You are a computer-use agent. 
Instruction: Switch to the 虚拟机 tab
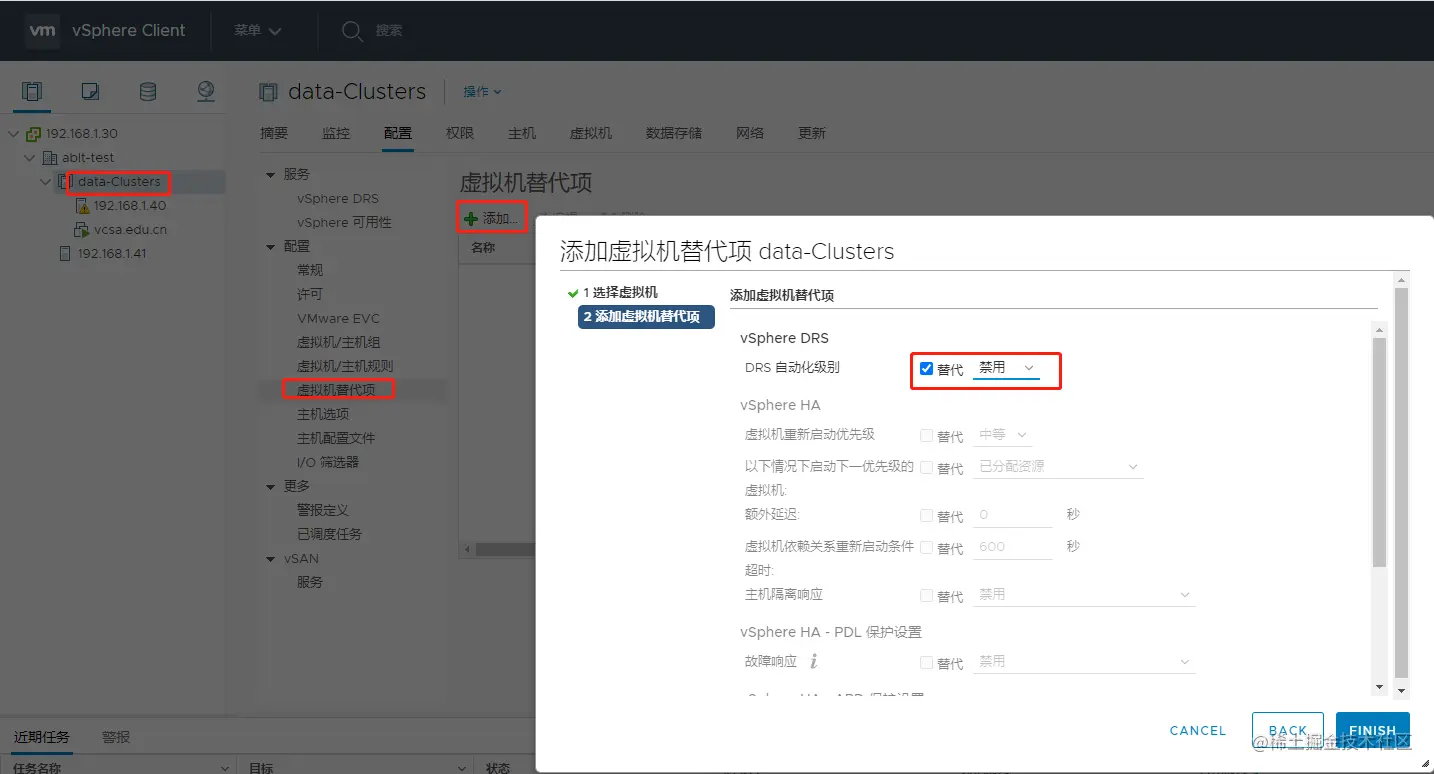(x=591, y=133)
